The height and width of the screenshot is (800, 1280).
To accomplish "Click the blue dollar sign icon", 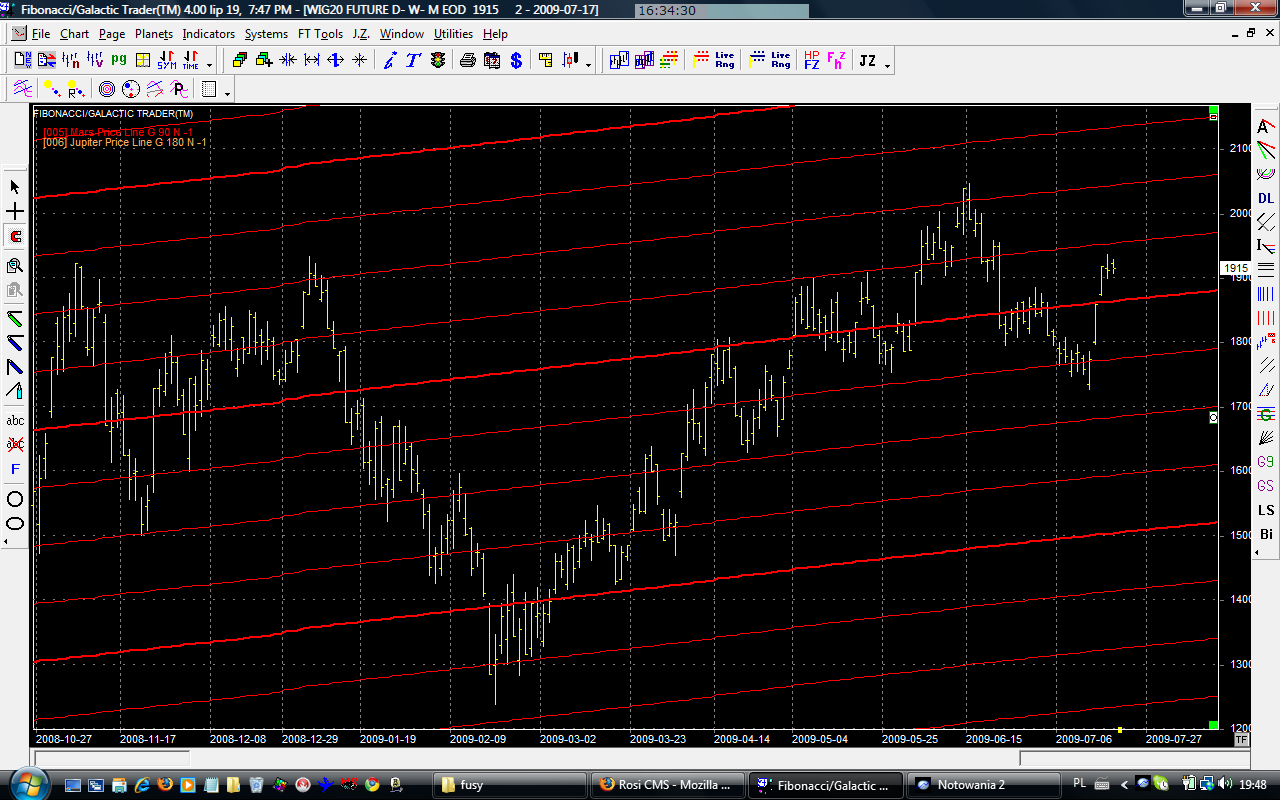I will tap(516, 61).
